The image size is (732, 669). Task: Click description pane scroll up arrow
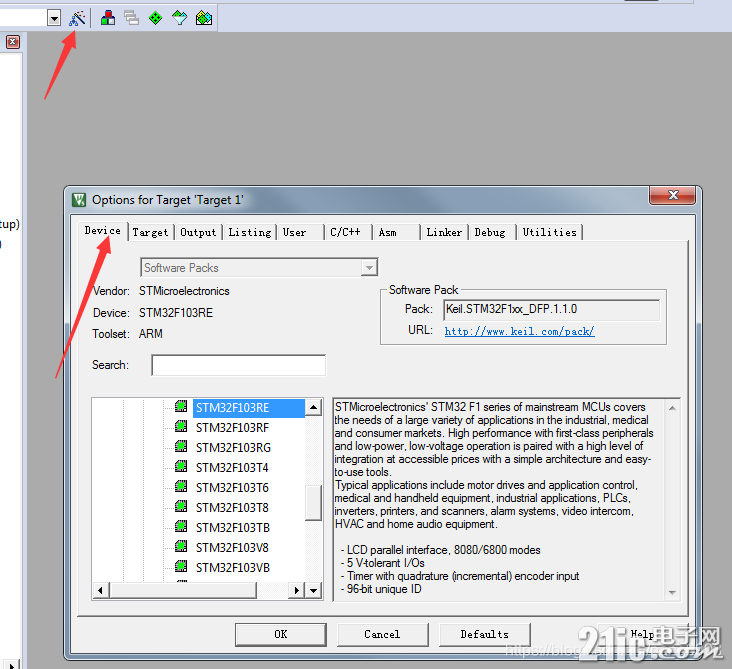672,408
